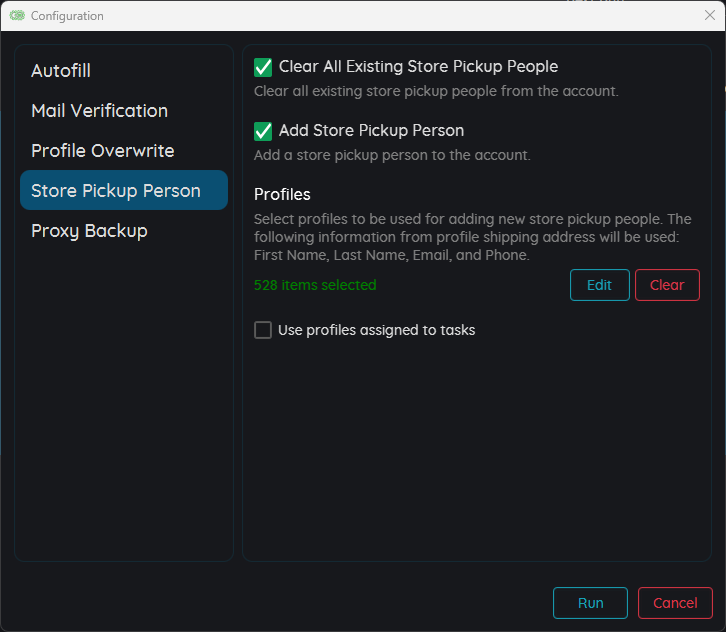Click the Clear All Existing Store Pickup People label

[418, 67]
